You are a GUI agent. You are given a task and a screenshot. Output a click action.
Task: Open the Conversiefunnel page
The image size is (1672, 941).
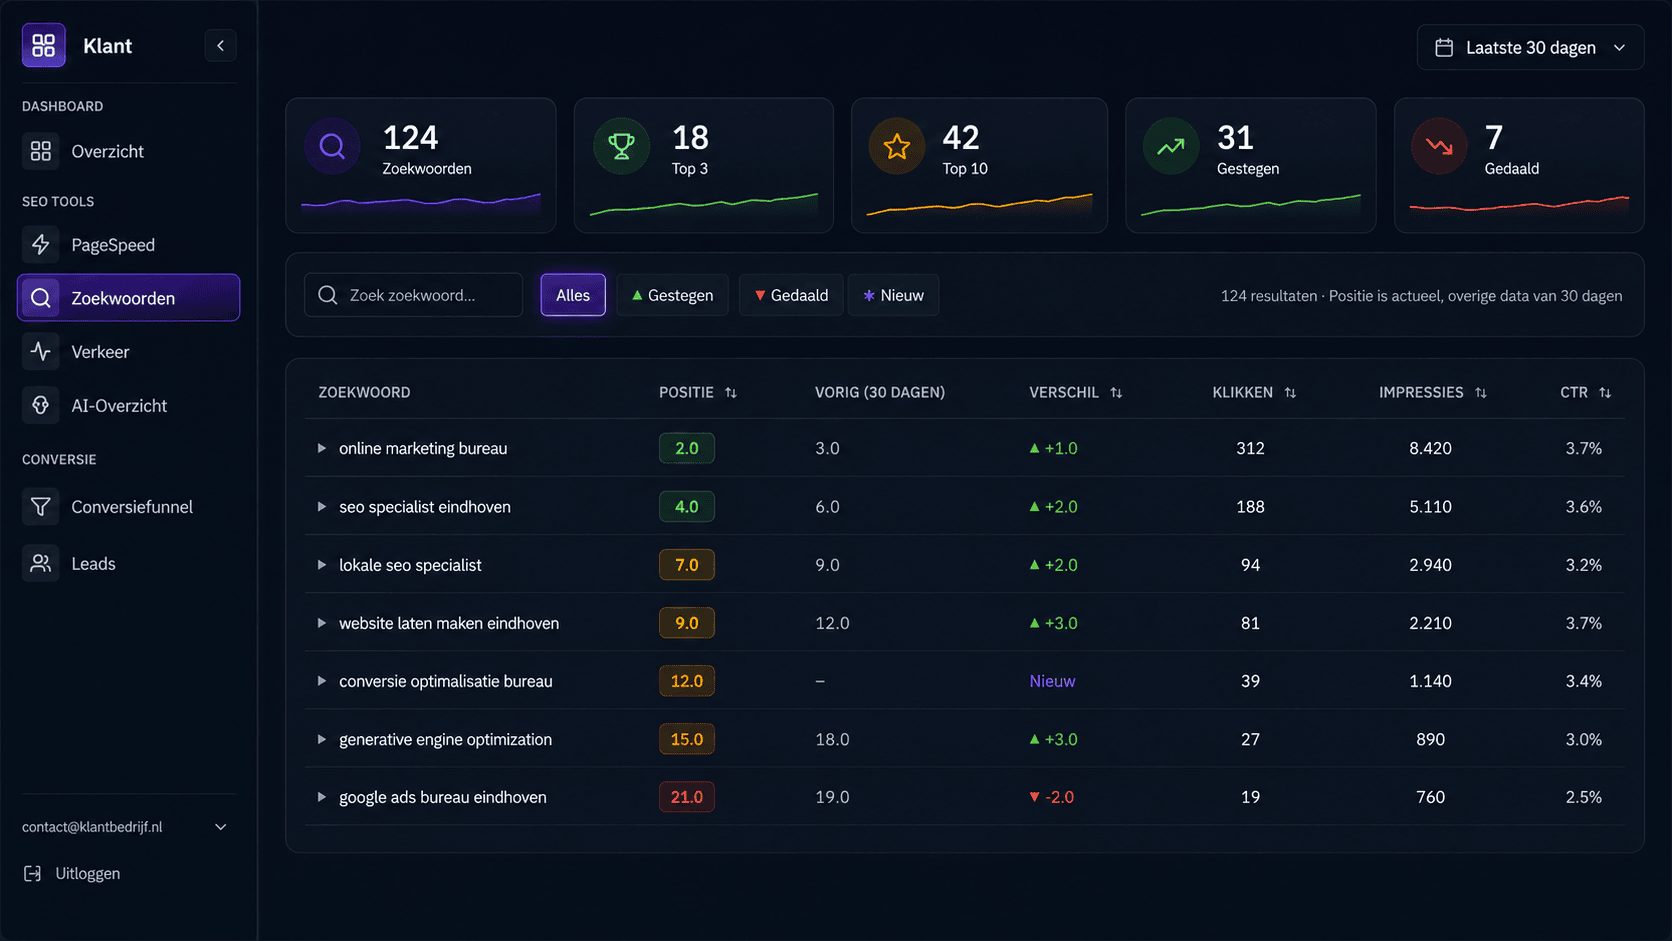128,507
